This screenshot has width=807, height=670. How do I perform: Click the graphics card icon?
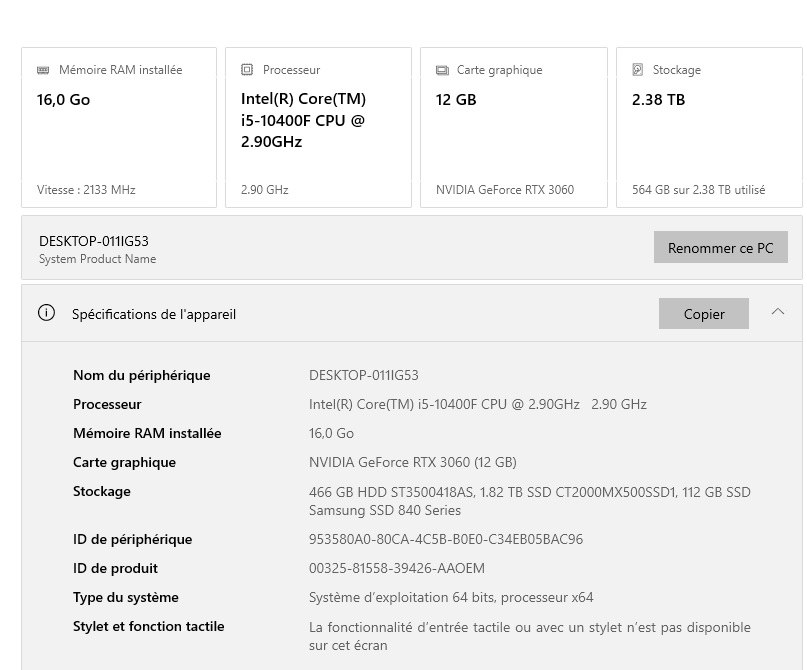[442, 70]
